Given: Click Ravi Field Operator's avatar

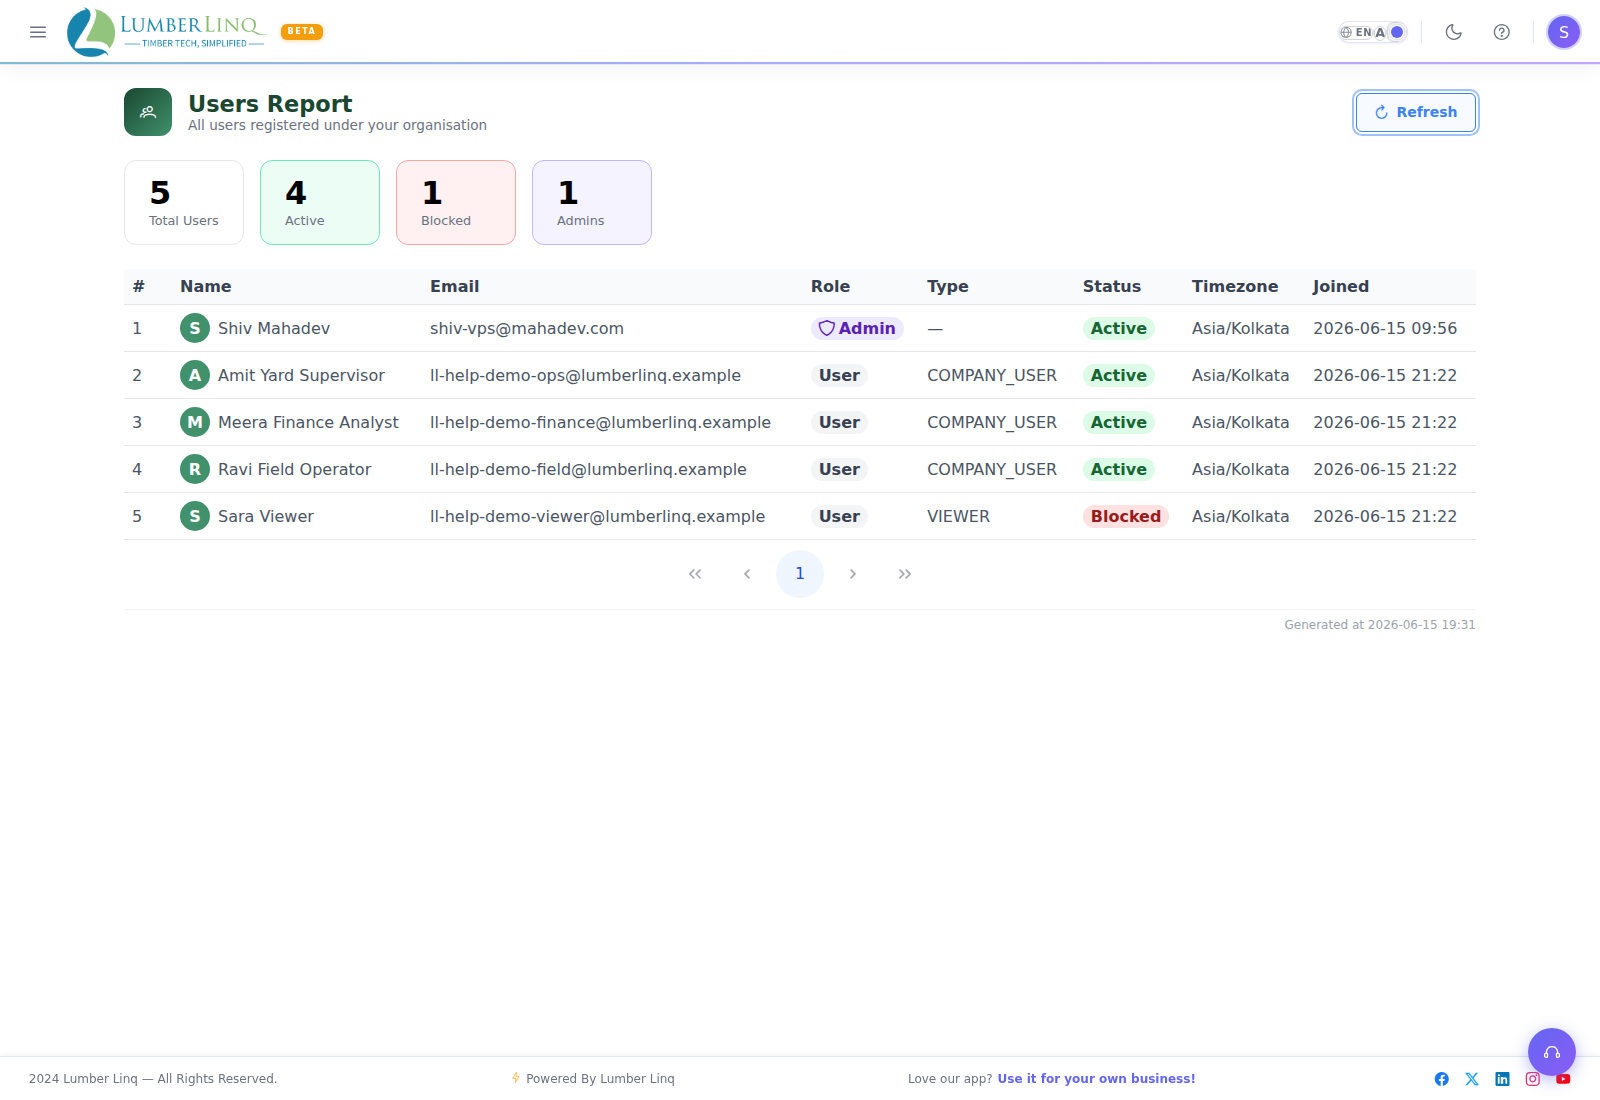Looking at the screenshot, I should click(x=195, y=469).
